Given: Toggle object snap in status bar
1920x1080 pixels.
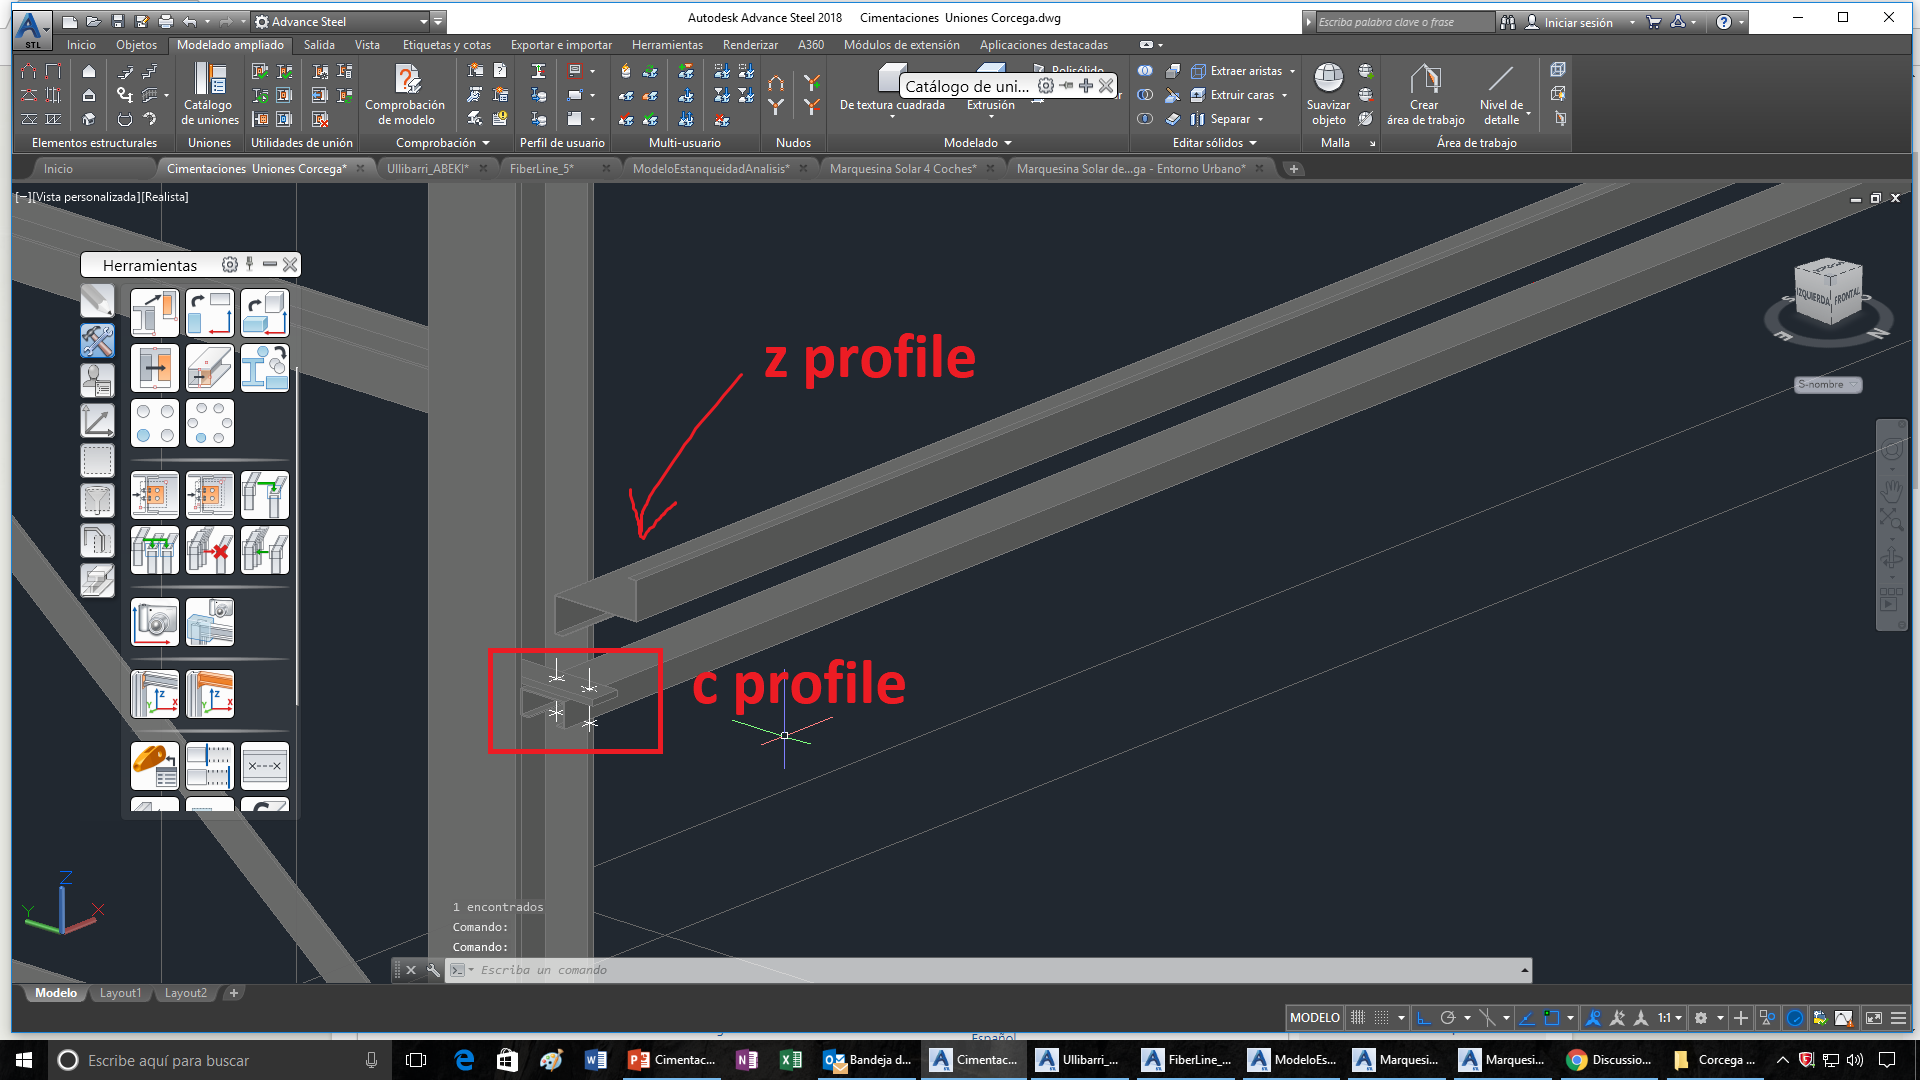Looking at the screenshot, I should [x=1551, y=1018].
